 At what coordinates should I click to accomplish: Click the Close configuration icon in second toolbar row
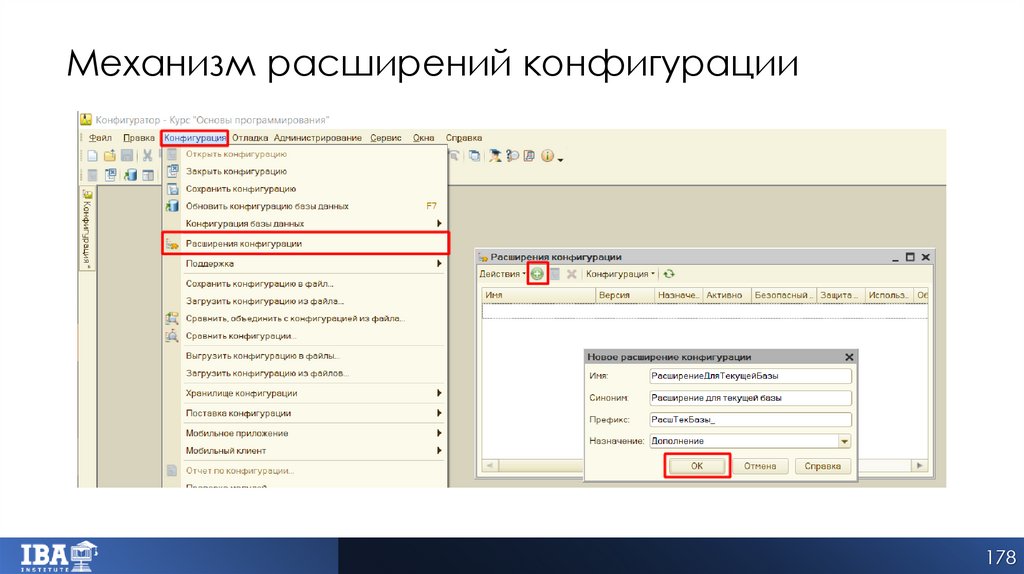(x=110, y=174)
